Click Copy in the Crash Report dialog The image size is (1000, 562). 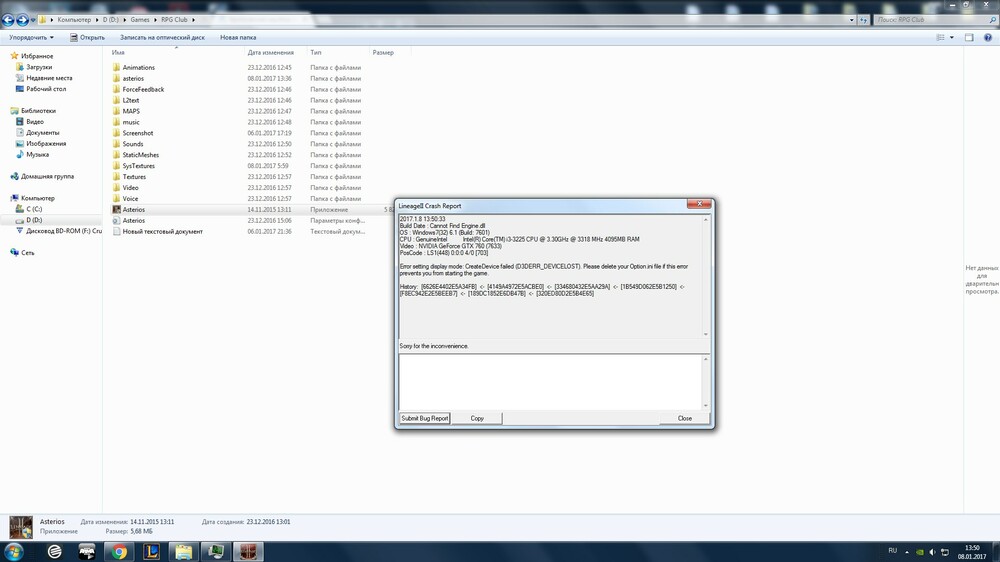(477, 418)
